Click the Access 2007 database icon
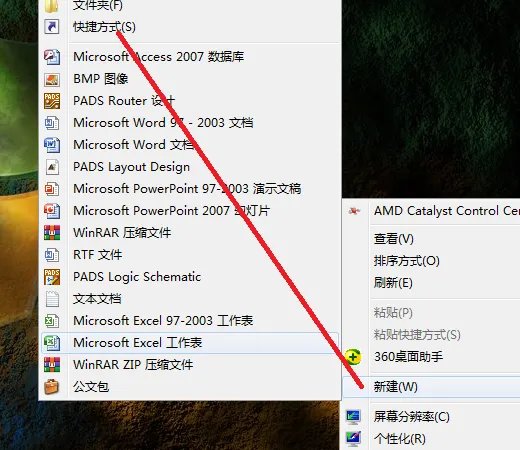The image size is (520, 450). click(52, 57)
